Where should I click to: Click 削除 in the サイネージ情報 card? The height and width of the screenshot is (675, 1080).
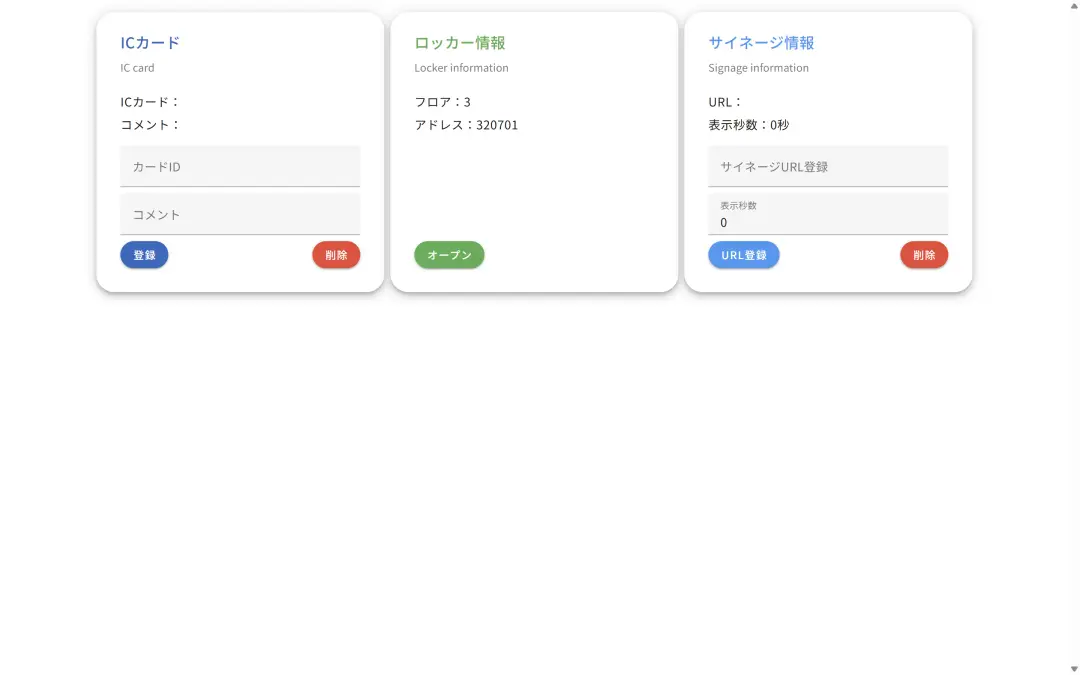click(924, 255)
